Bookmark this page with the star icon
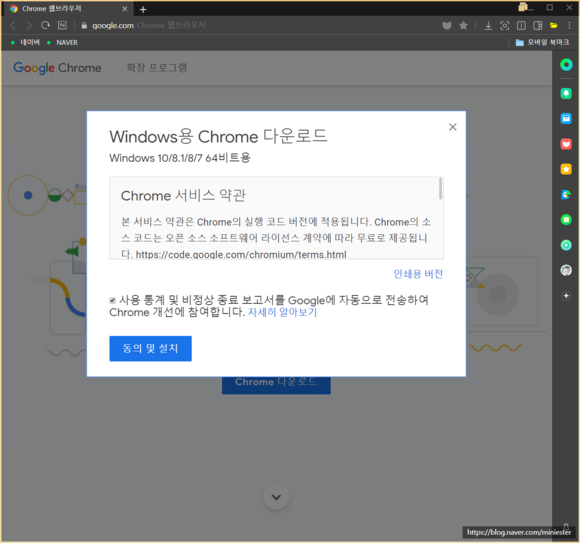This screenshot has width=580, height=543. tap(463, 26)
